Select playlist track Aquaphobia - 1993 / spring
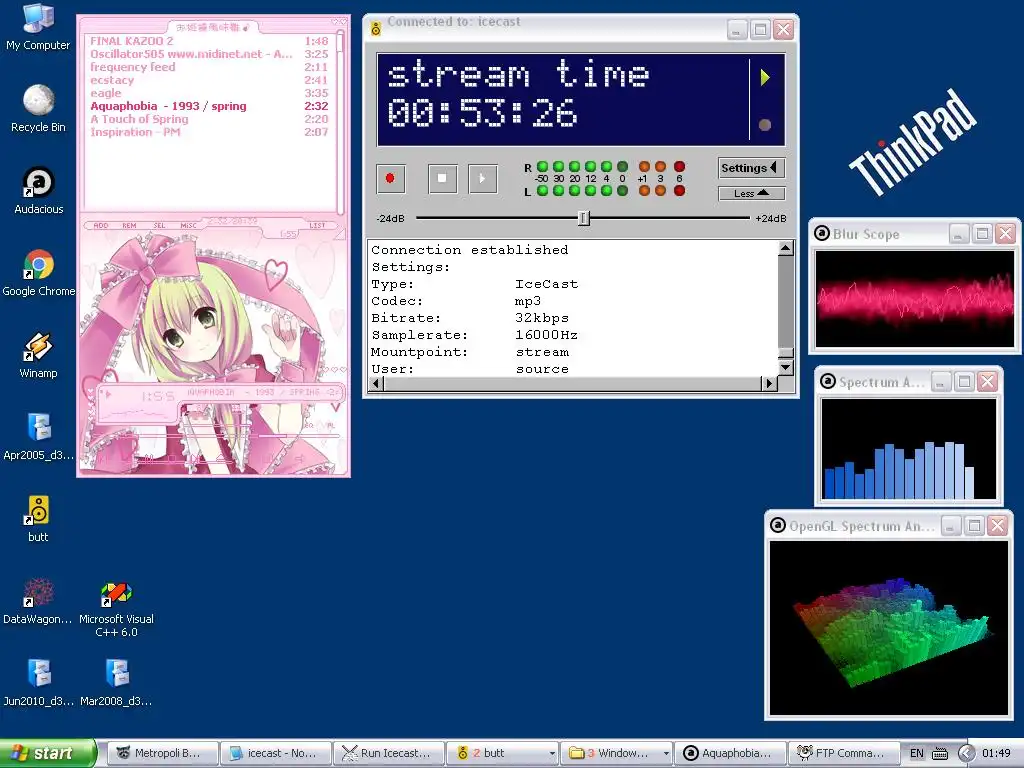 pyautogui.click(x=209, y=106)
